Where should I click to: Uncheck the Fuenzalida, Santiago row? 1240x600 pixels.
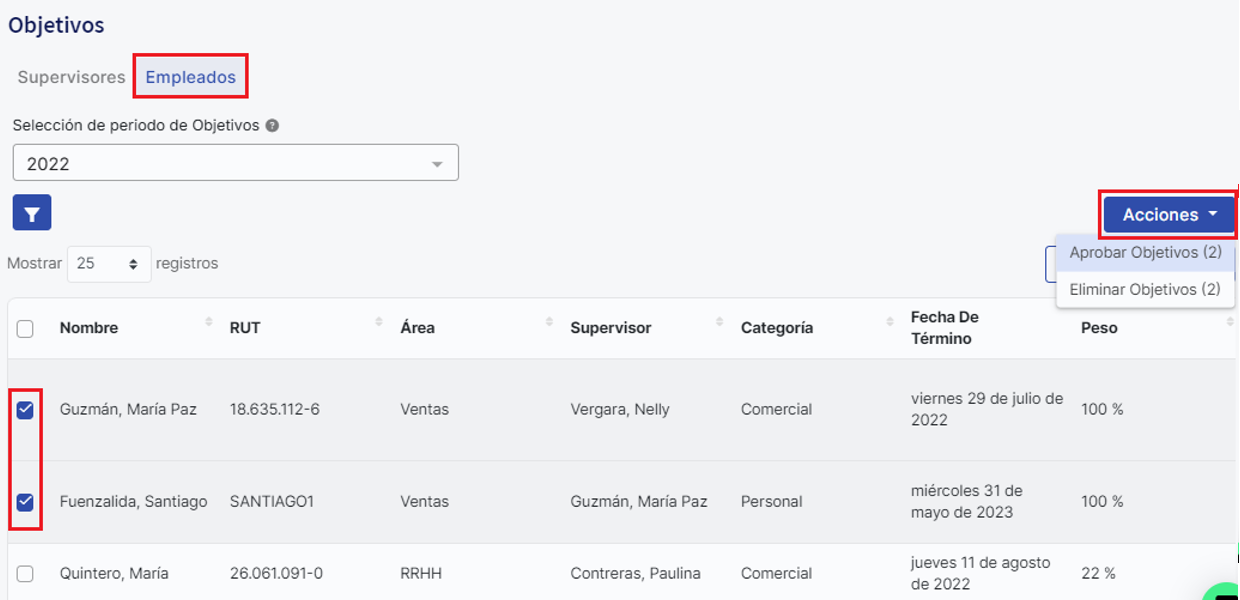click(x=25, y=501)
